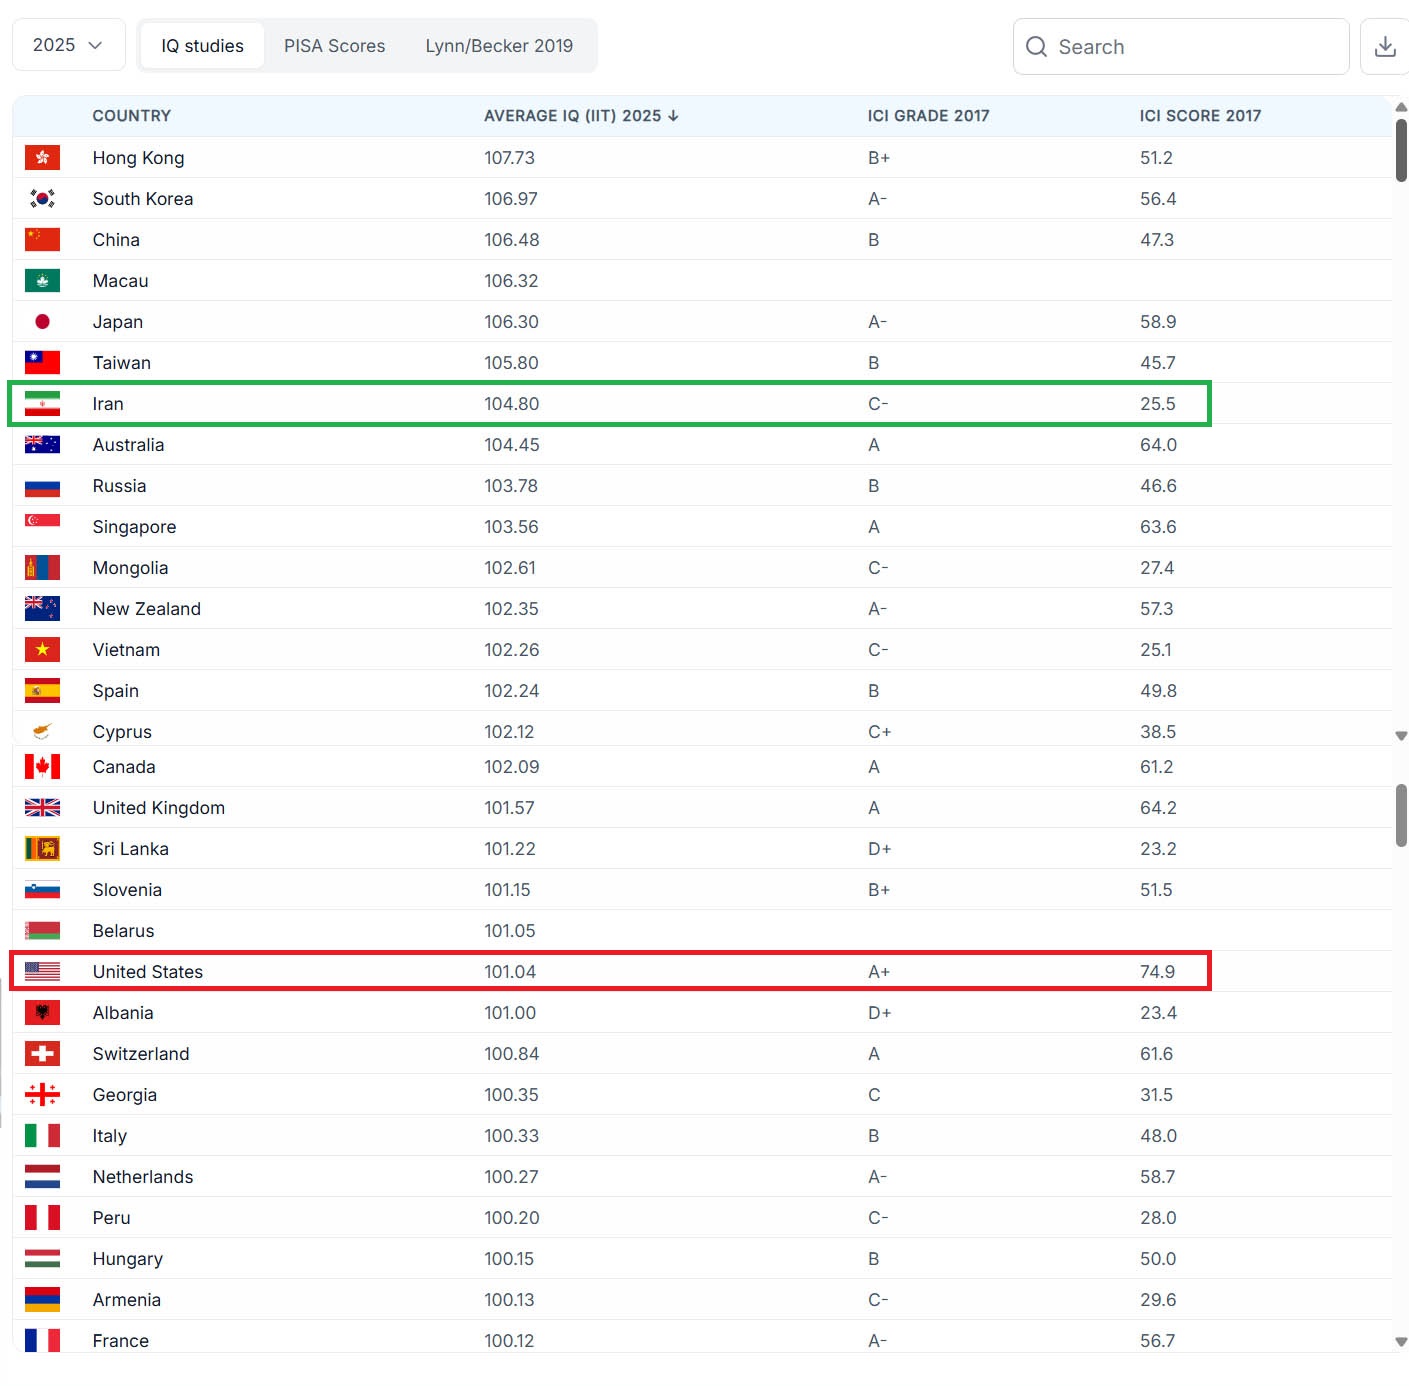This screenshot has width=1409, height=1386.
Task: Click the Hong Kong flag icon
Action: pos(42,158)
